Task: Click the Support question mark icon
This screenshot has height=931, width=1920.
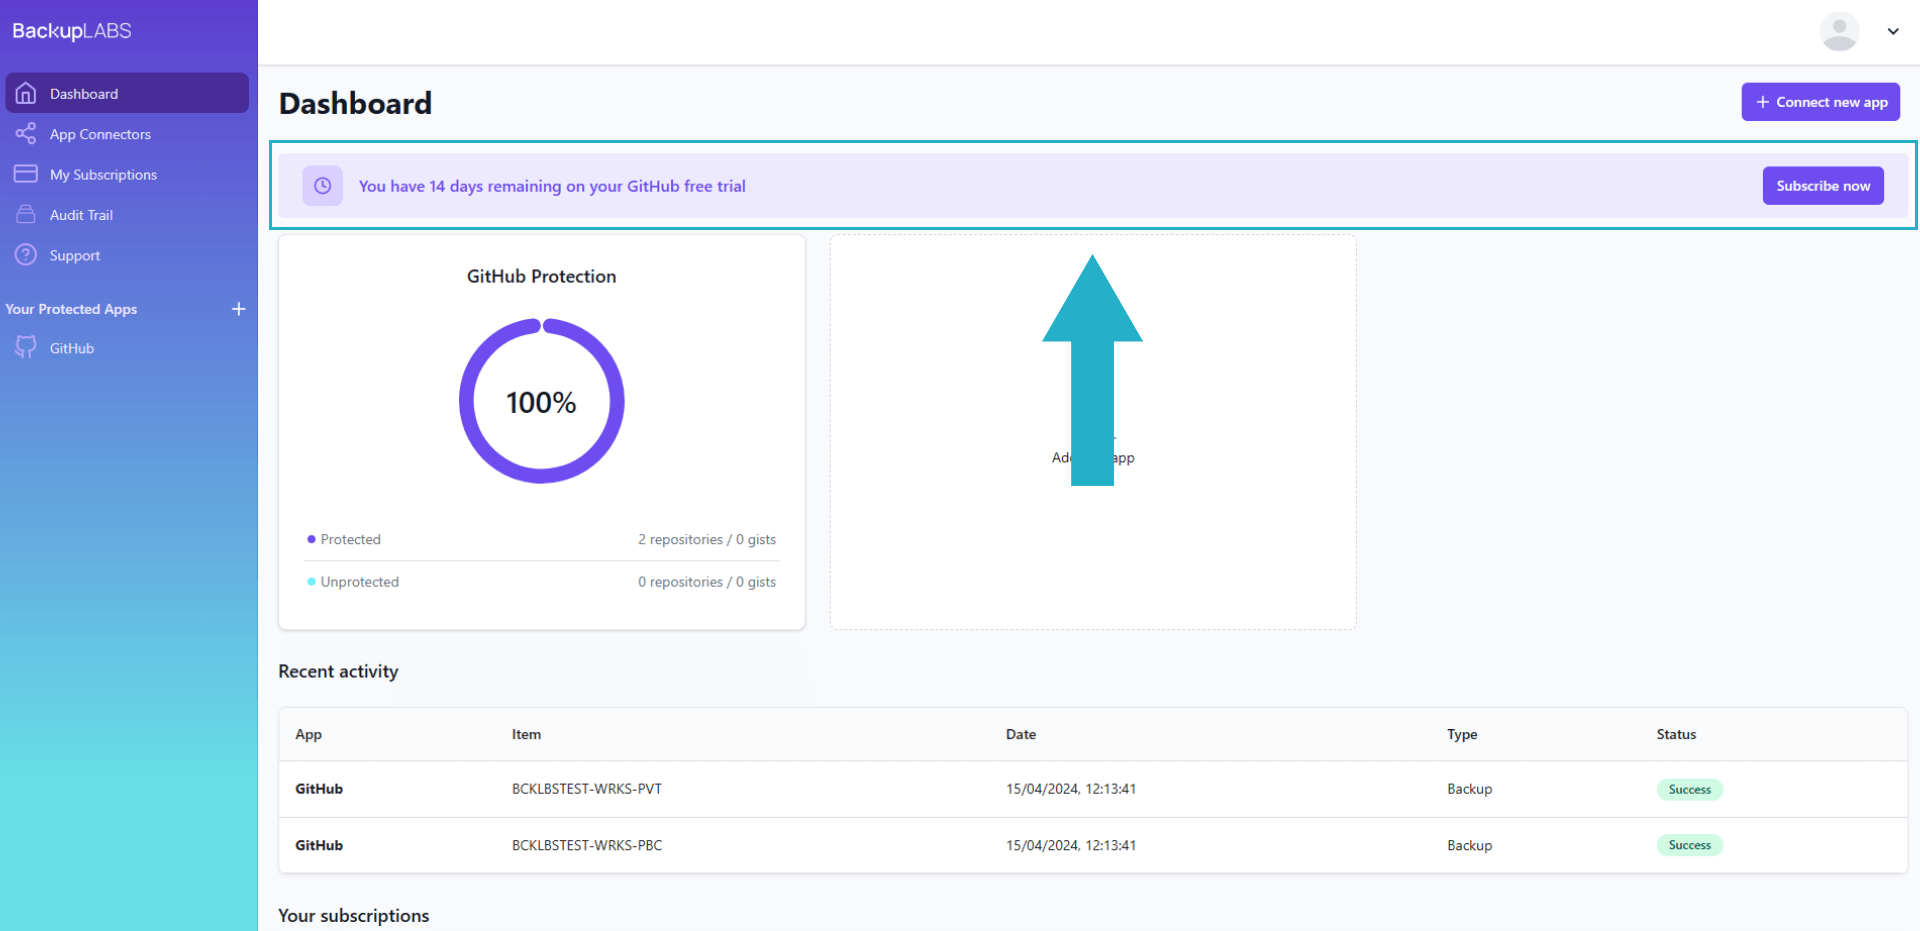Action: [x=26, y=255]
